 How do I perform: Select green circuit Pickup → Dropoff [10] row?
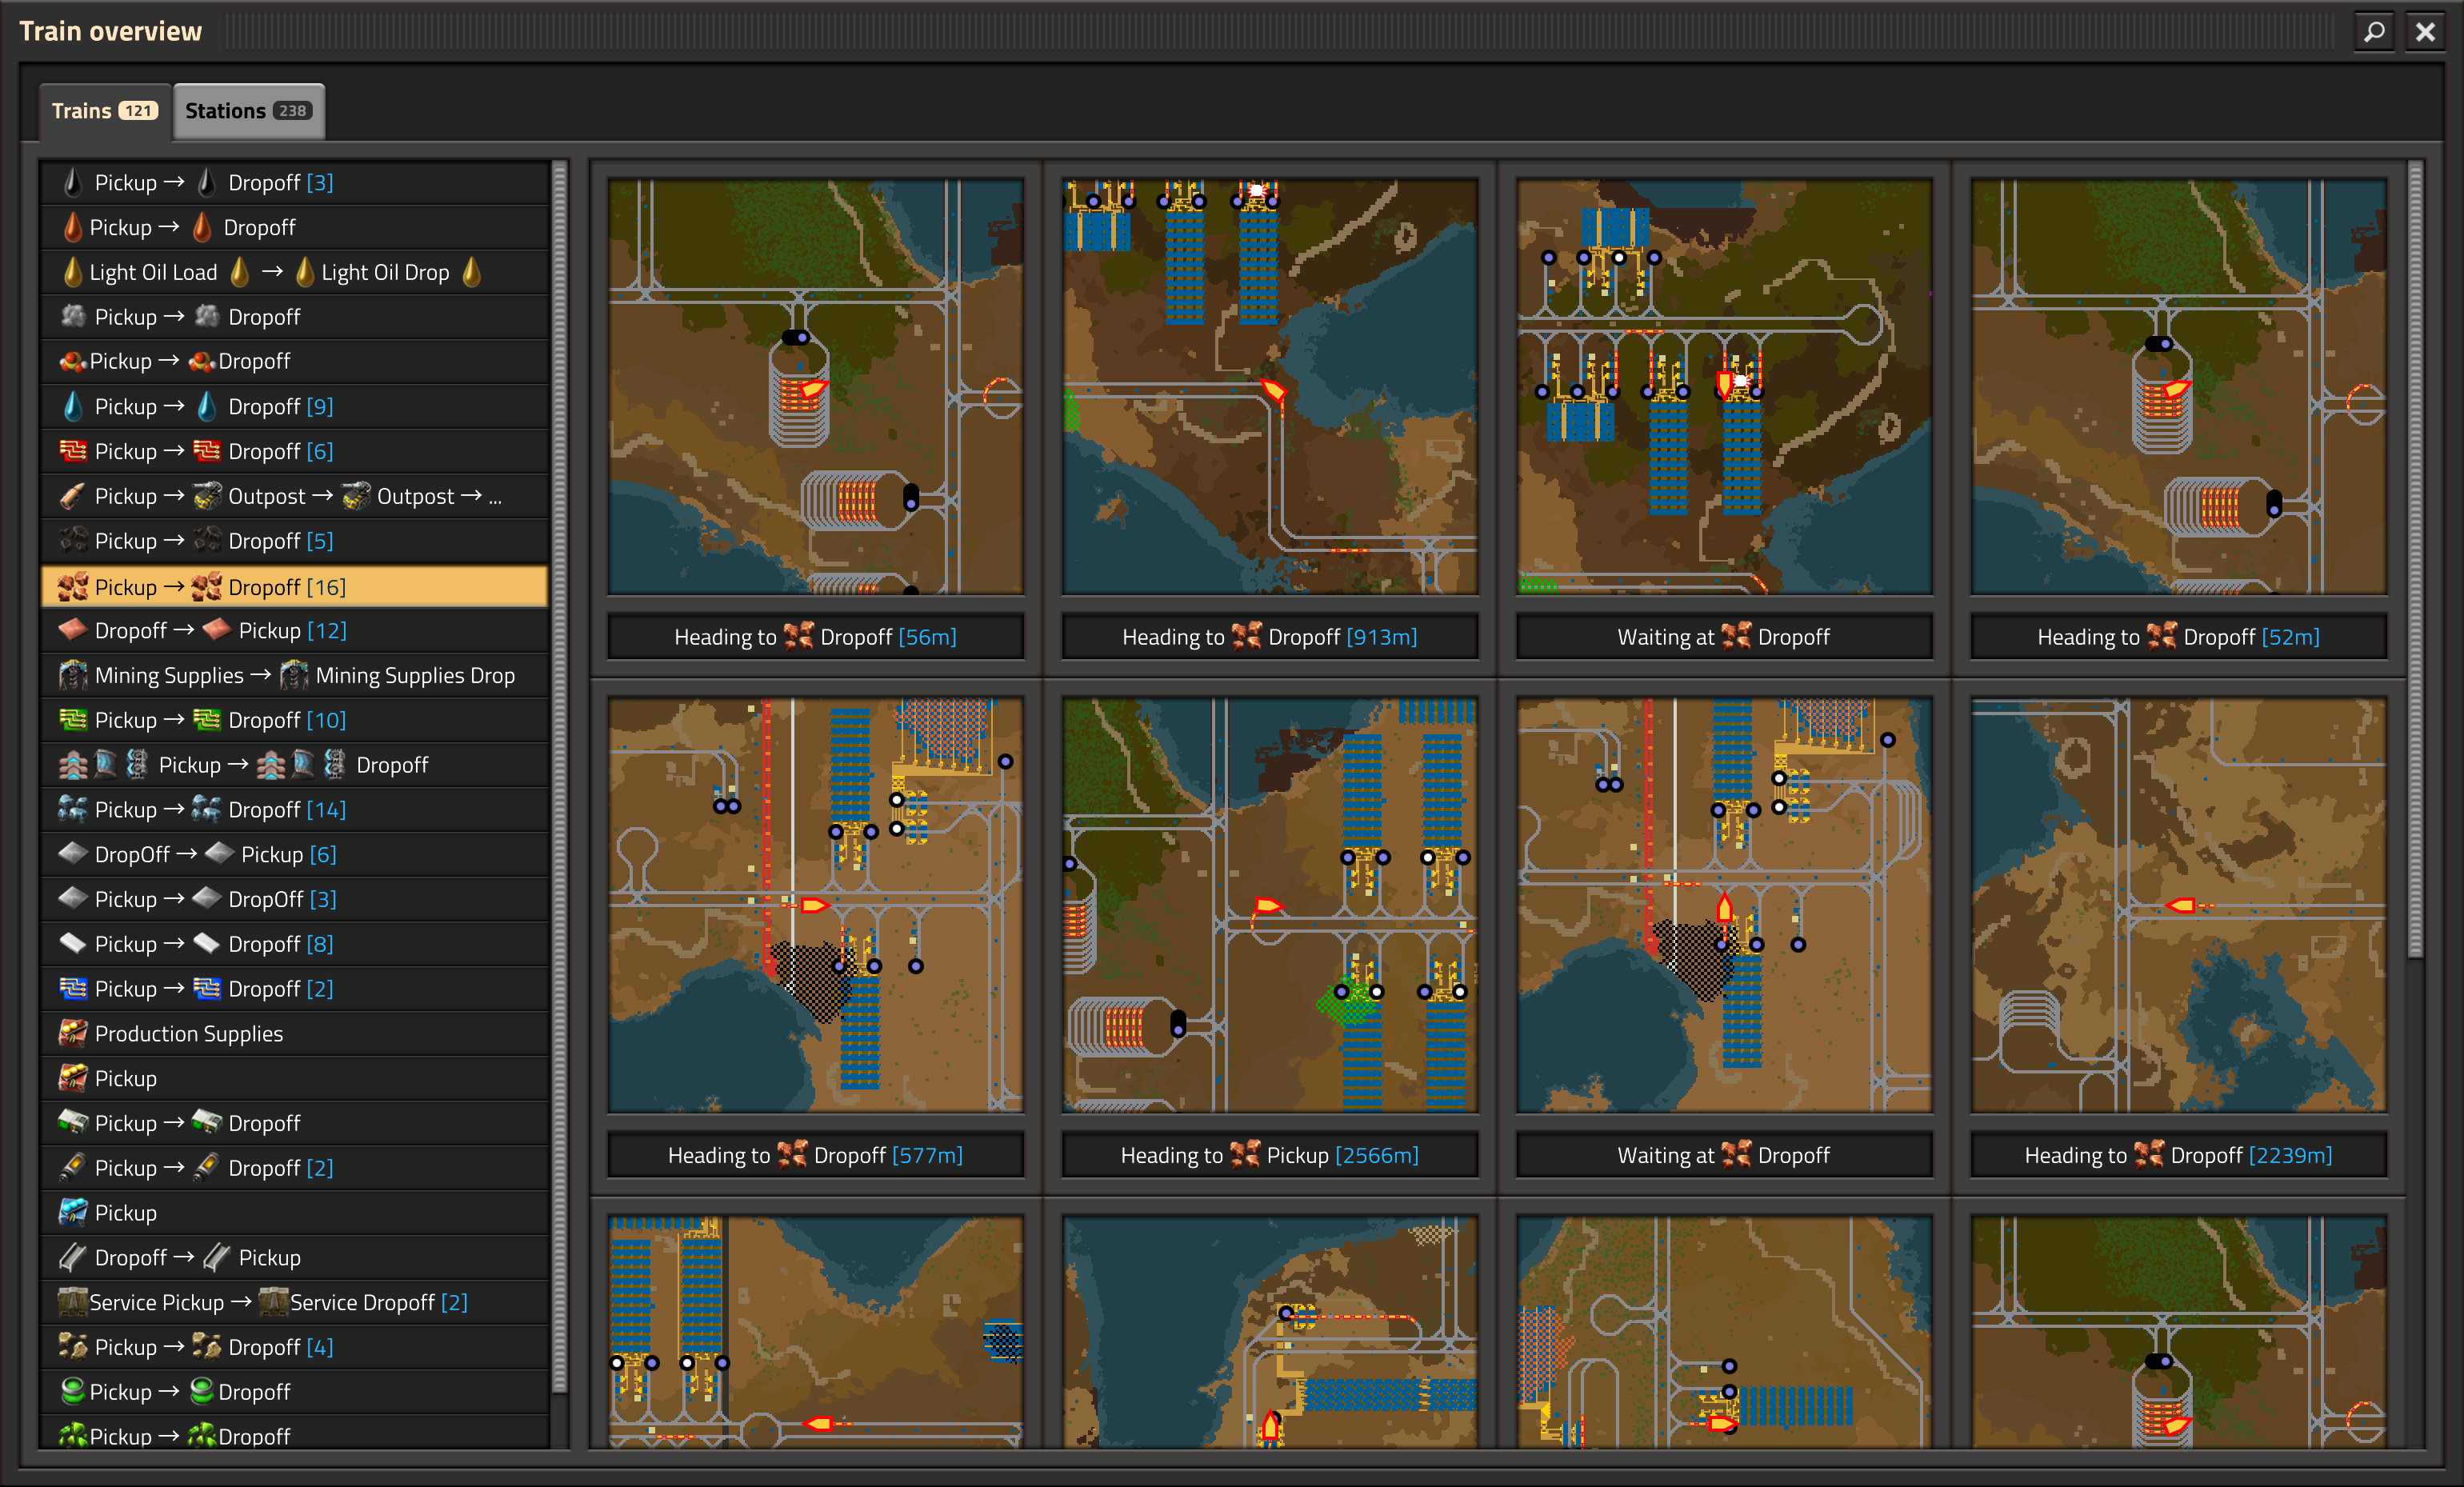tap(295, 720)
